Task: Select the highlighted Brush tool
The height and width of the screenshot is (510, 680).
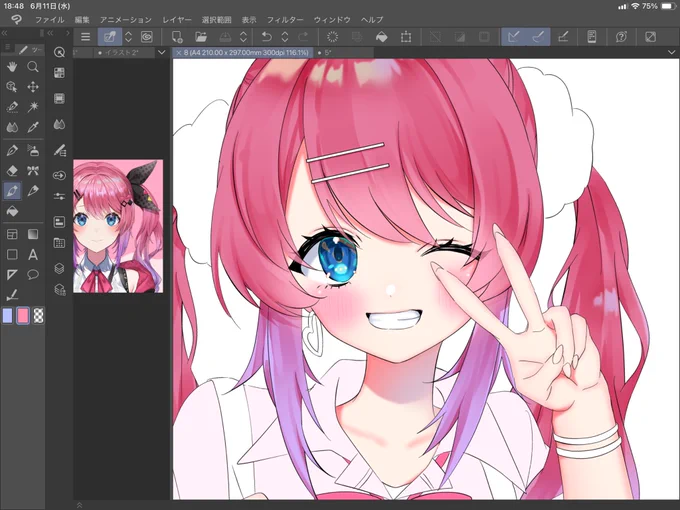Action: (x=12, y=190)
